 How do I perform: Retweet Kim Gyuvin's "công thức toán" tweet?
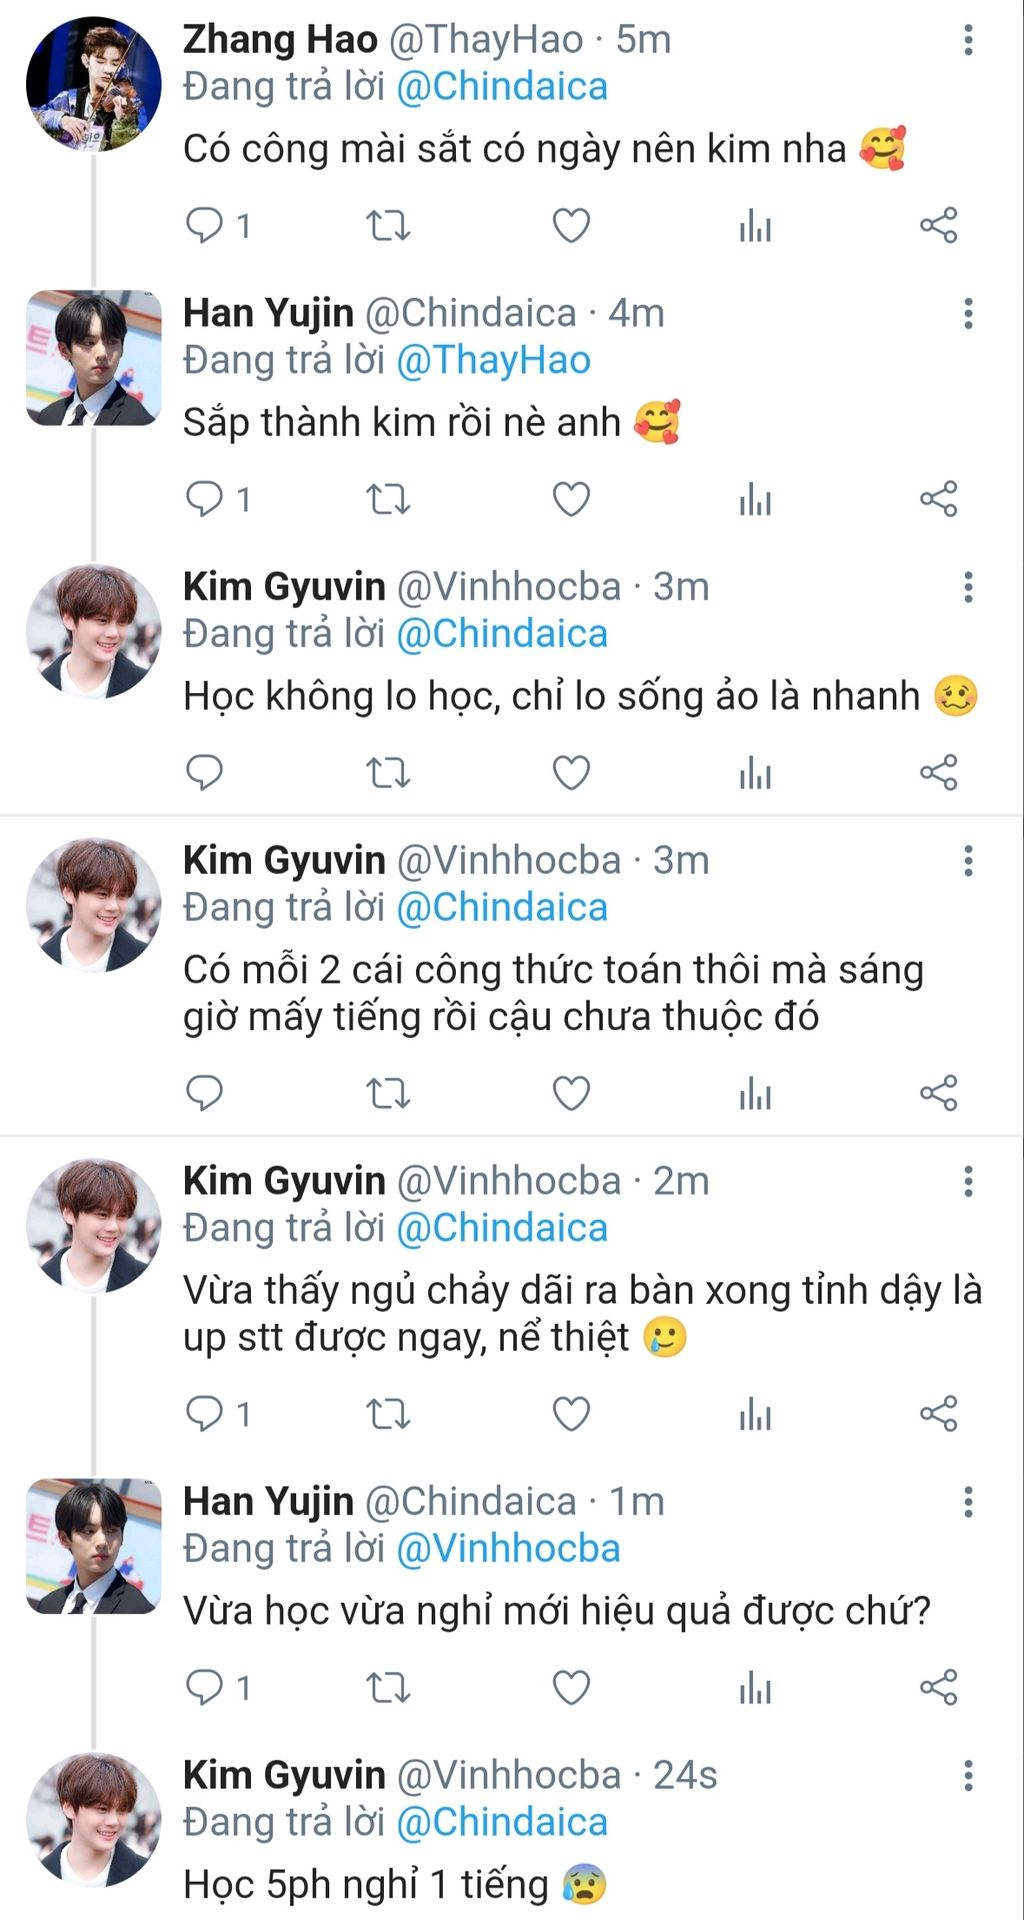(388, 1093)
